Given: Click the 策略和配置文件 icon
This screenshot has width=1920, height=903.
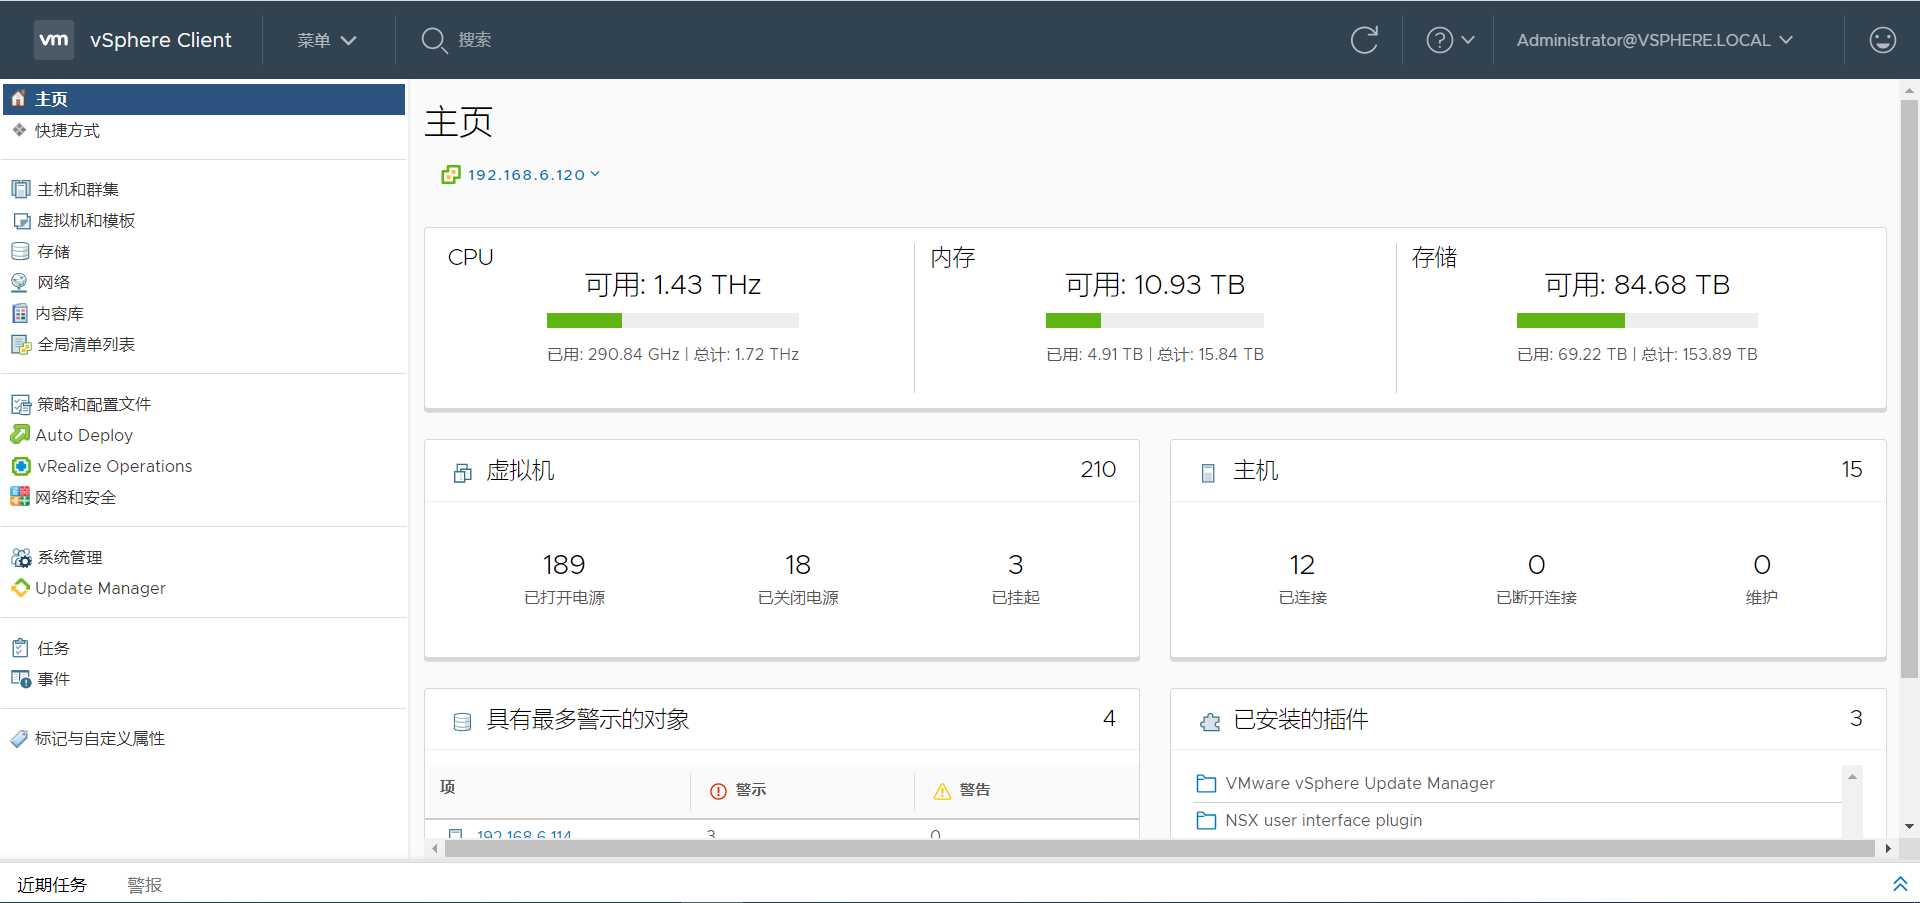Looking at the screenshot, I should point(20,404).
